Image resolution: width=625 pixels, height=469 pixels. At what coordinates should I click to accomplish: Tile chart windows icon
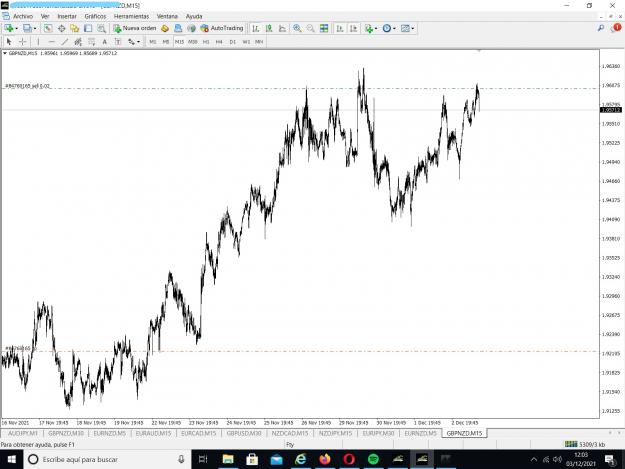324,28
